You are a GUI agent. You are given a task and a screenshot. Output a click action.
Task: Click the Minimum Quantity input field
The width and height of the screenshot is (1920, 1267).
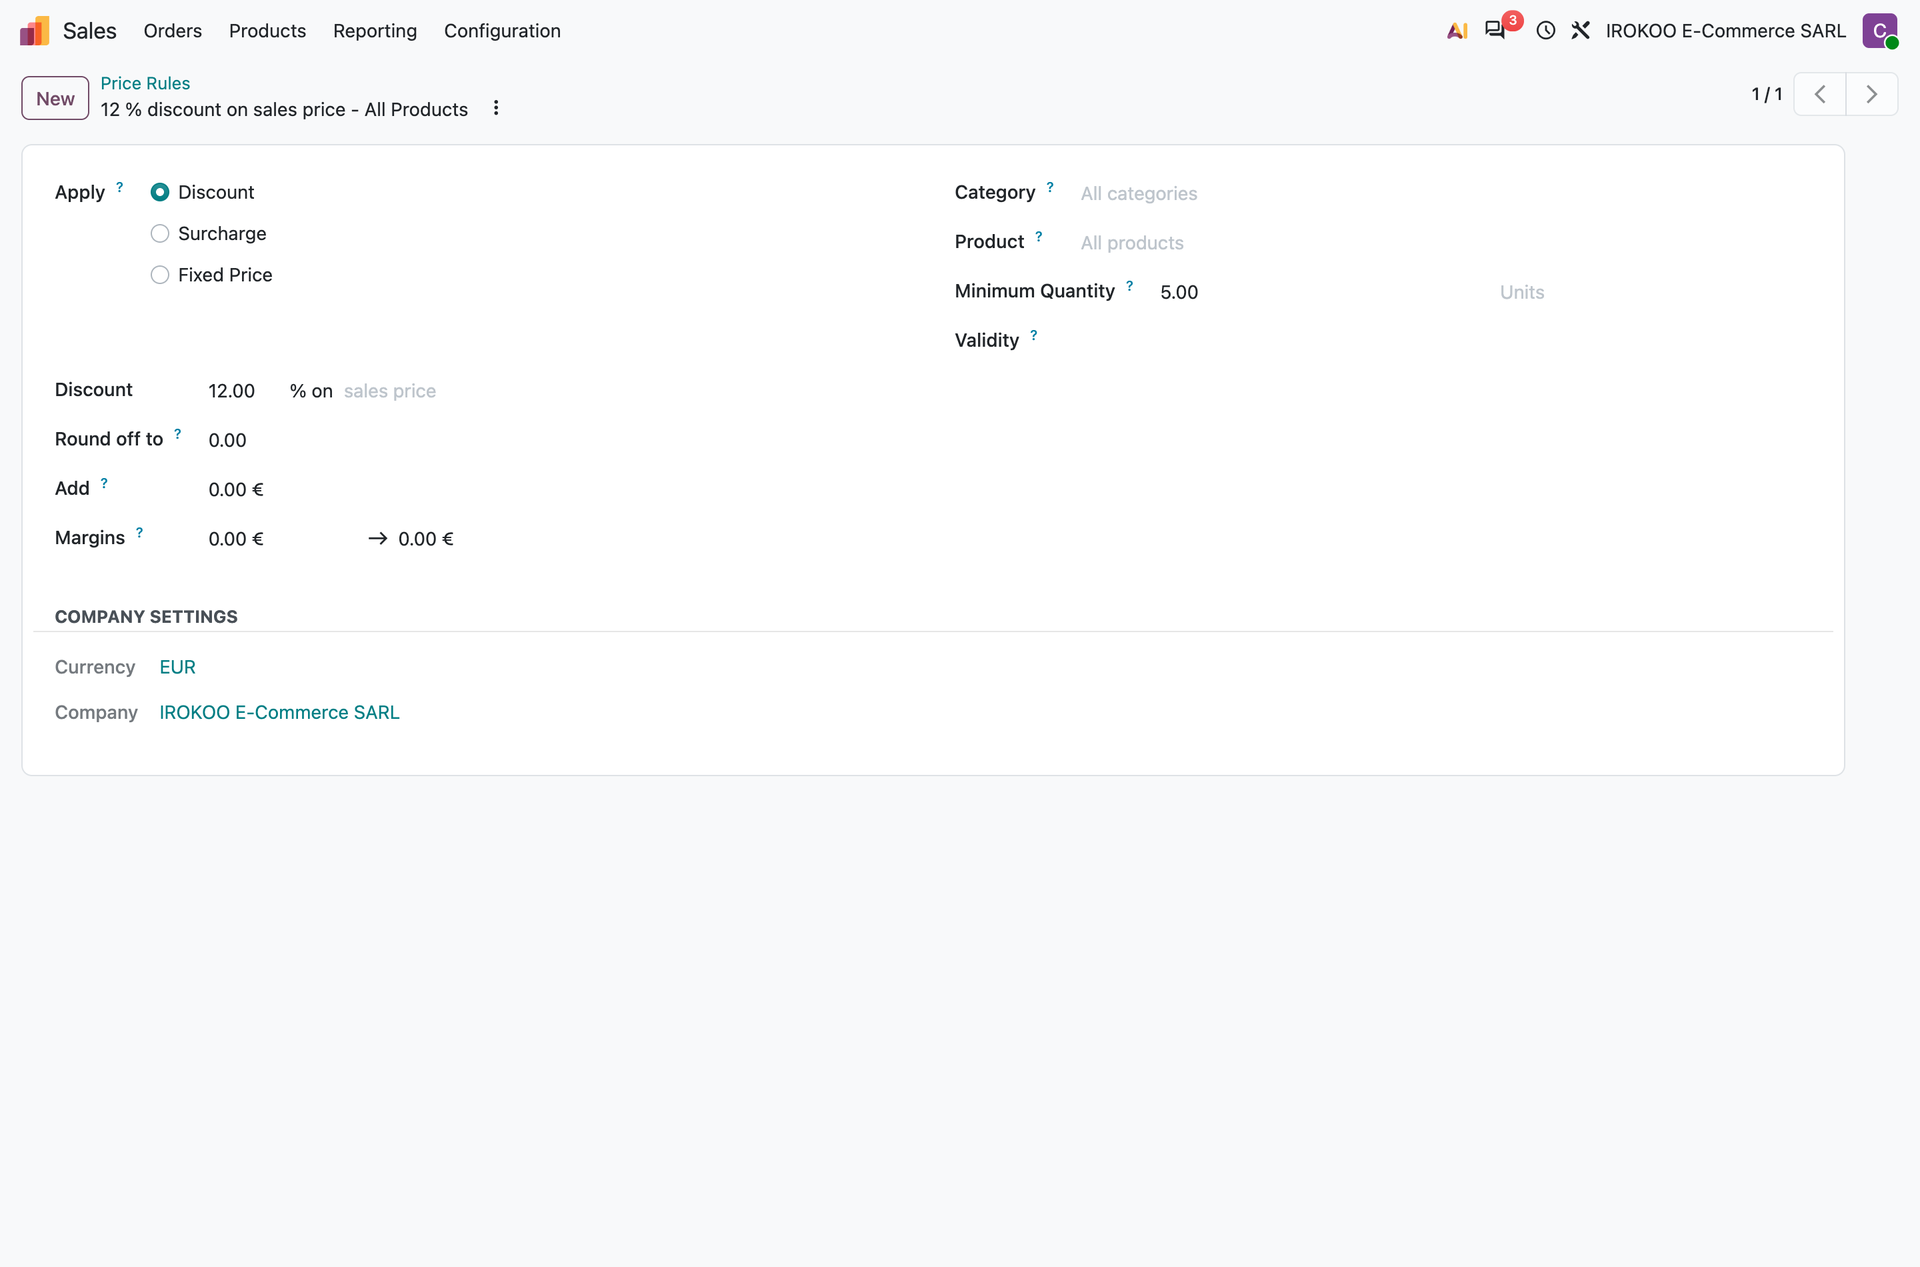(1320, 292)
